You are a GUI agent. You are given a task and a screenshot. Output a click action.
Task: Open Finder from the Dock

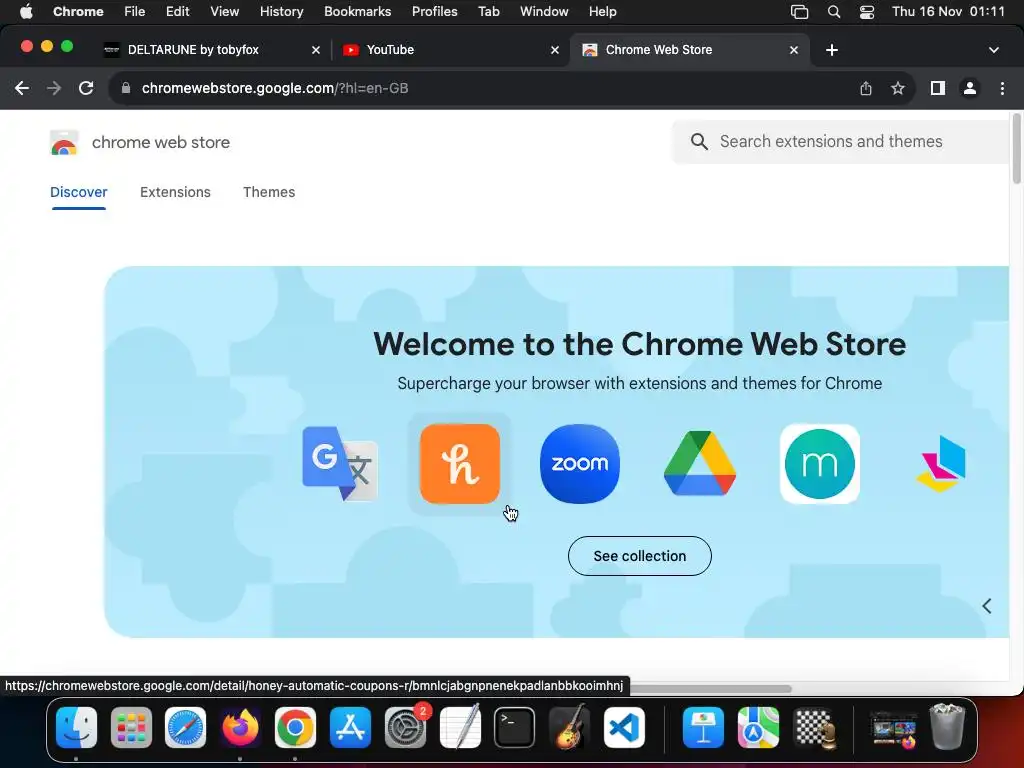76,728
